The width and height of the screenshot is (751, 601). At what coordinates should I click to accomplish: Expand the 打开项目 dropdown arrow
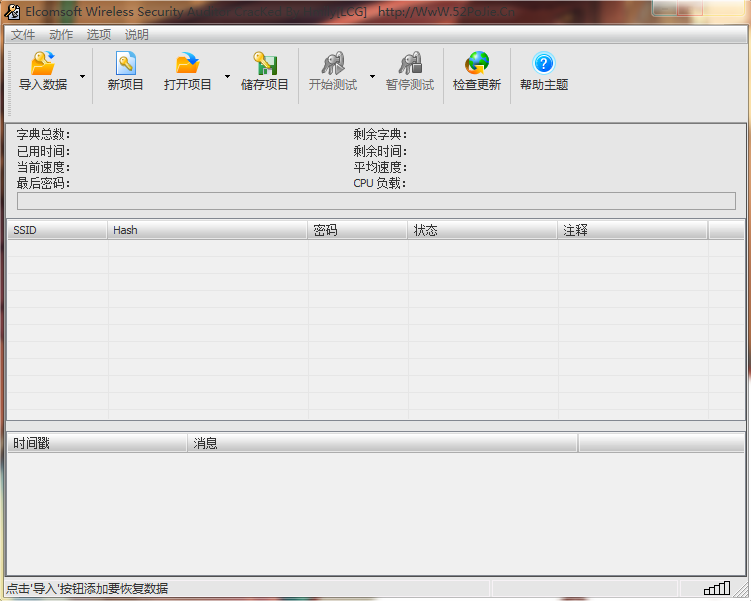click(x=228, y=77)
